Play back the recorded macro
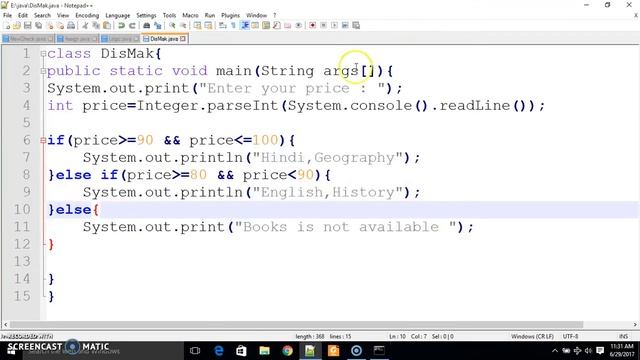Screen dimensions: 640x360 coord(334,25)
